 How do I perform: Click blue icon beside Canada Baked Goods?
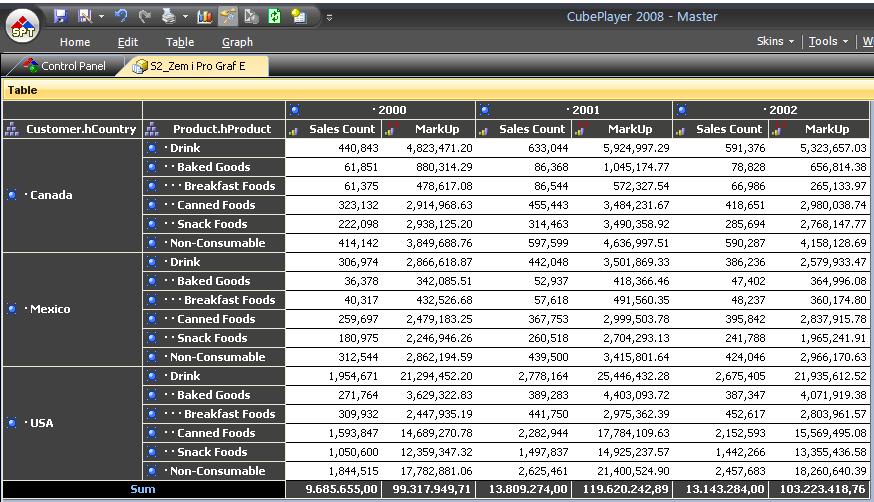(152, 167)
